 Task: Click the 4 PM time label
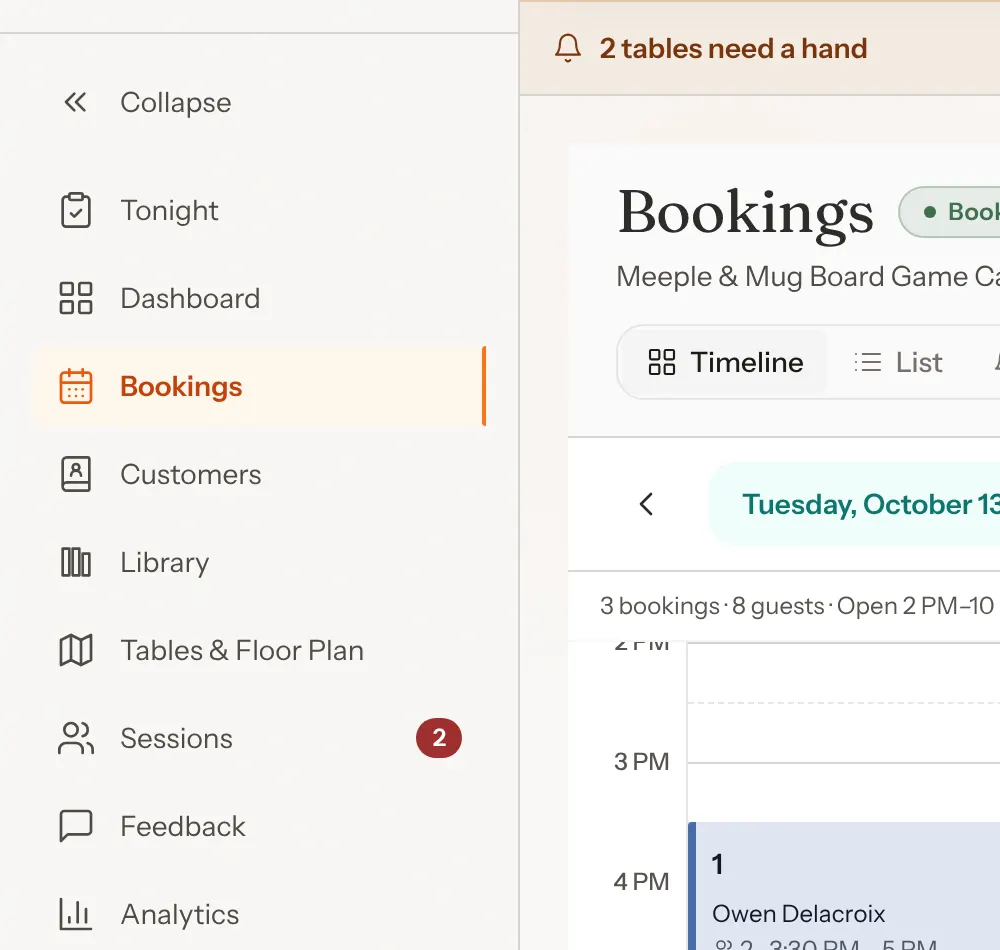tap(642, 881)
